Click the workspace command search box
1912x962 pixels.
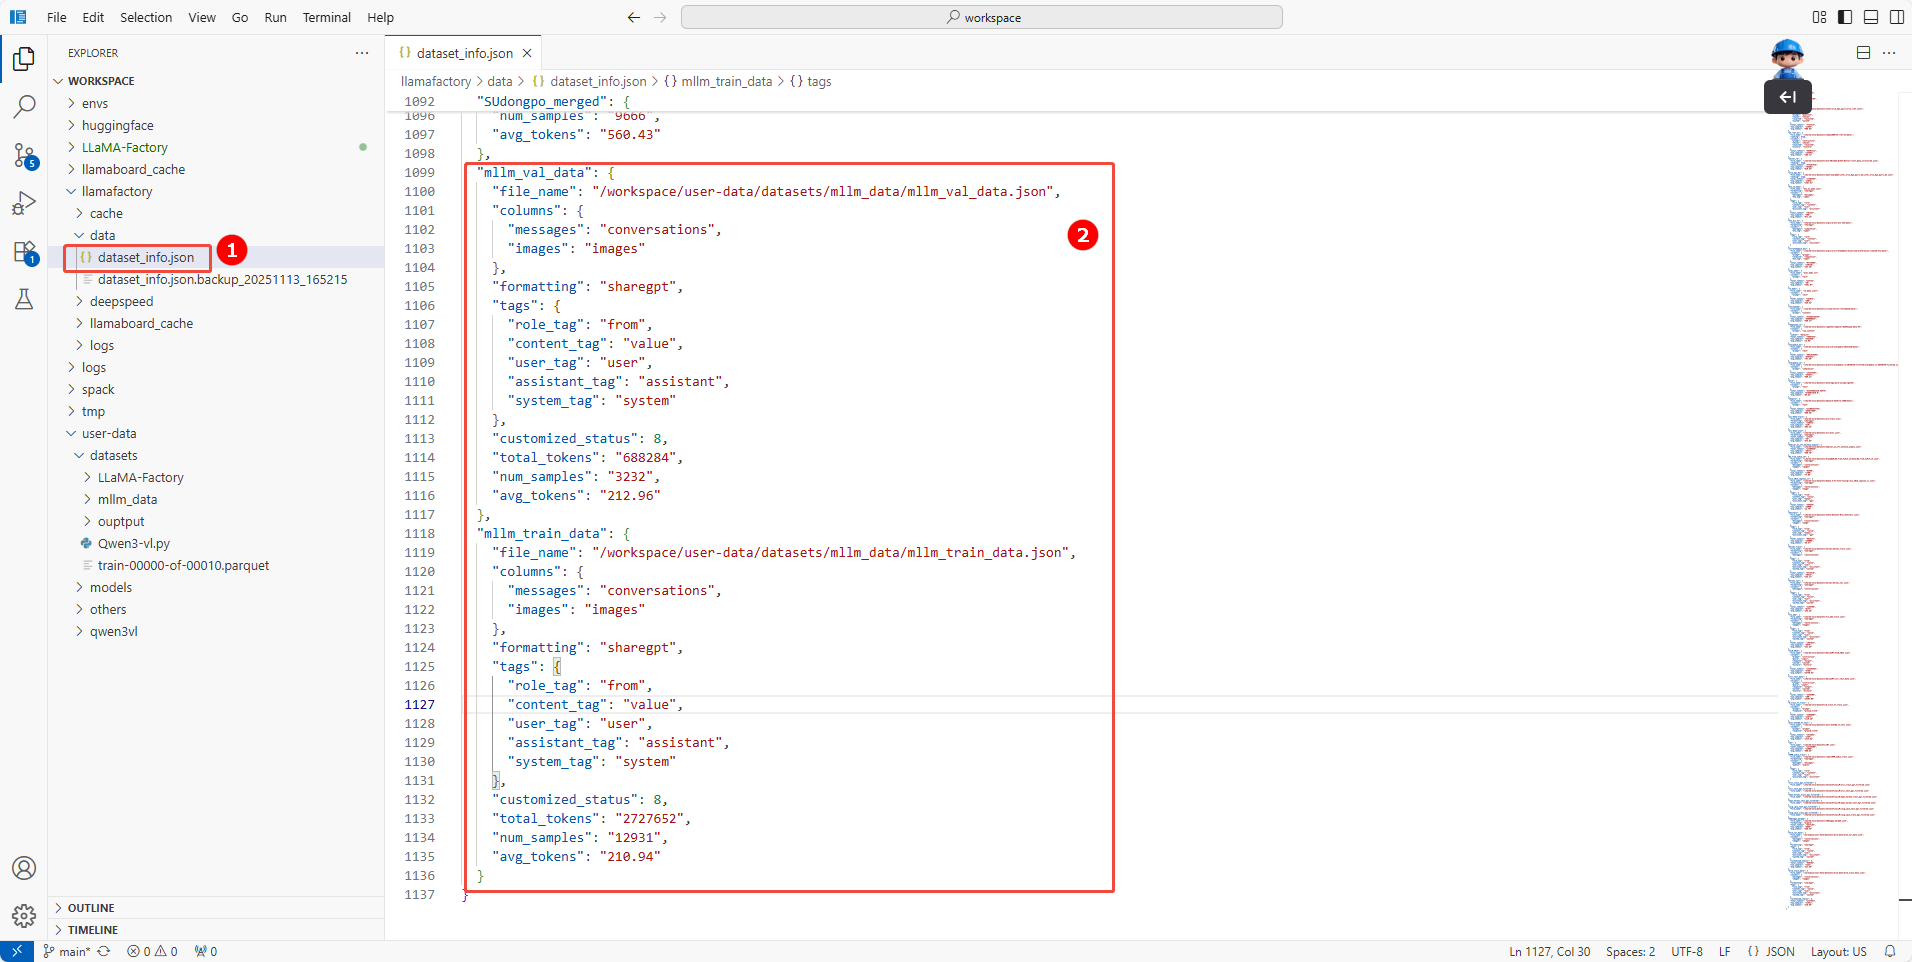click(981, 17)
